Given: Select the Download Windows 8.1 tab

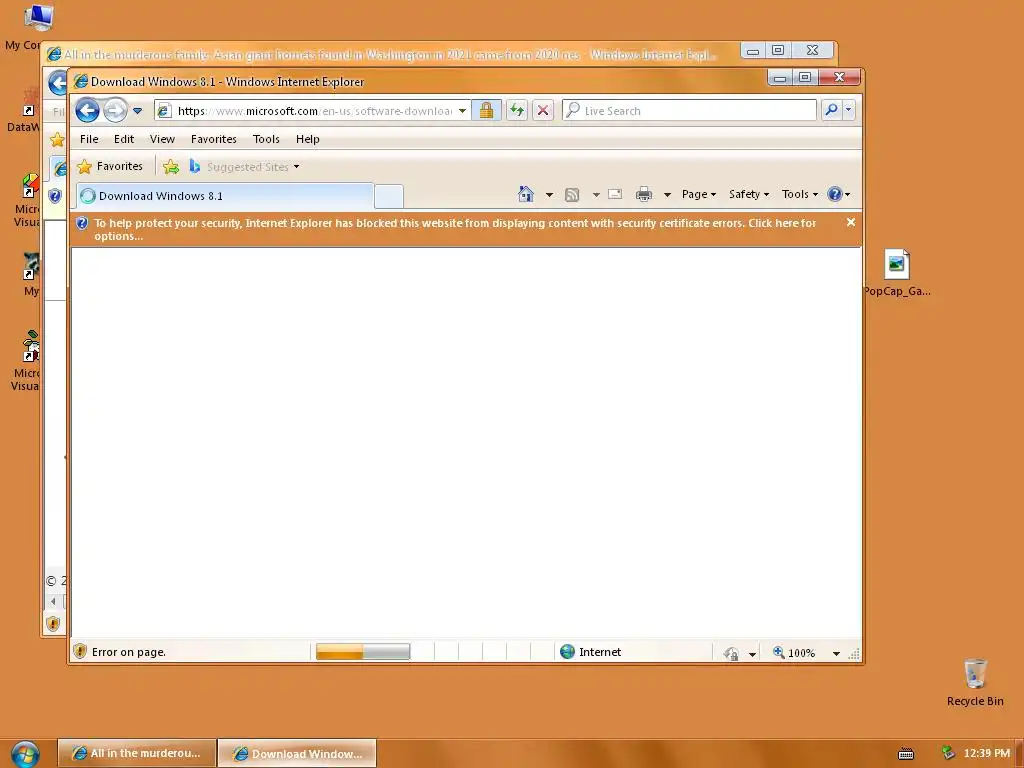Looking at the screenshot, I should tap(225, 196).
